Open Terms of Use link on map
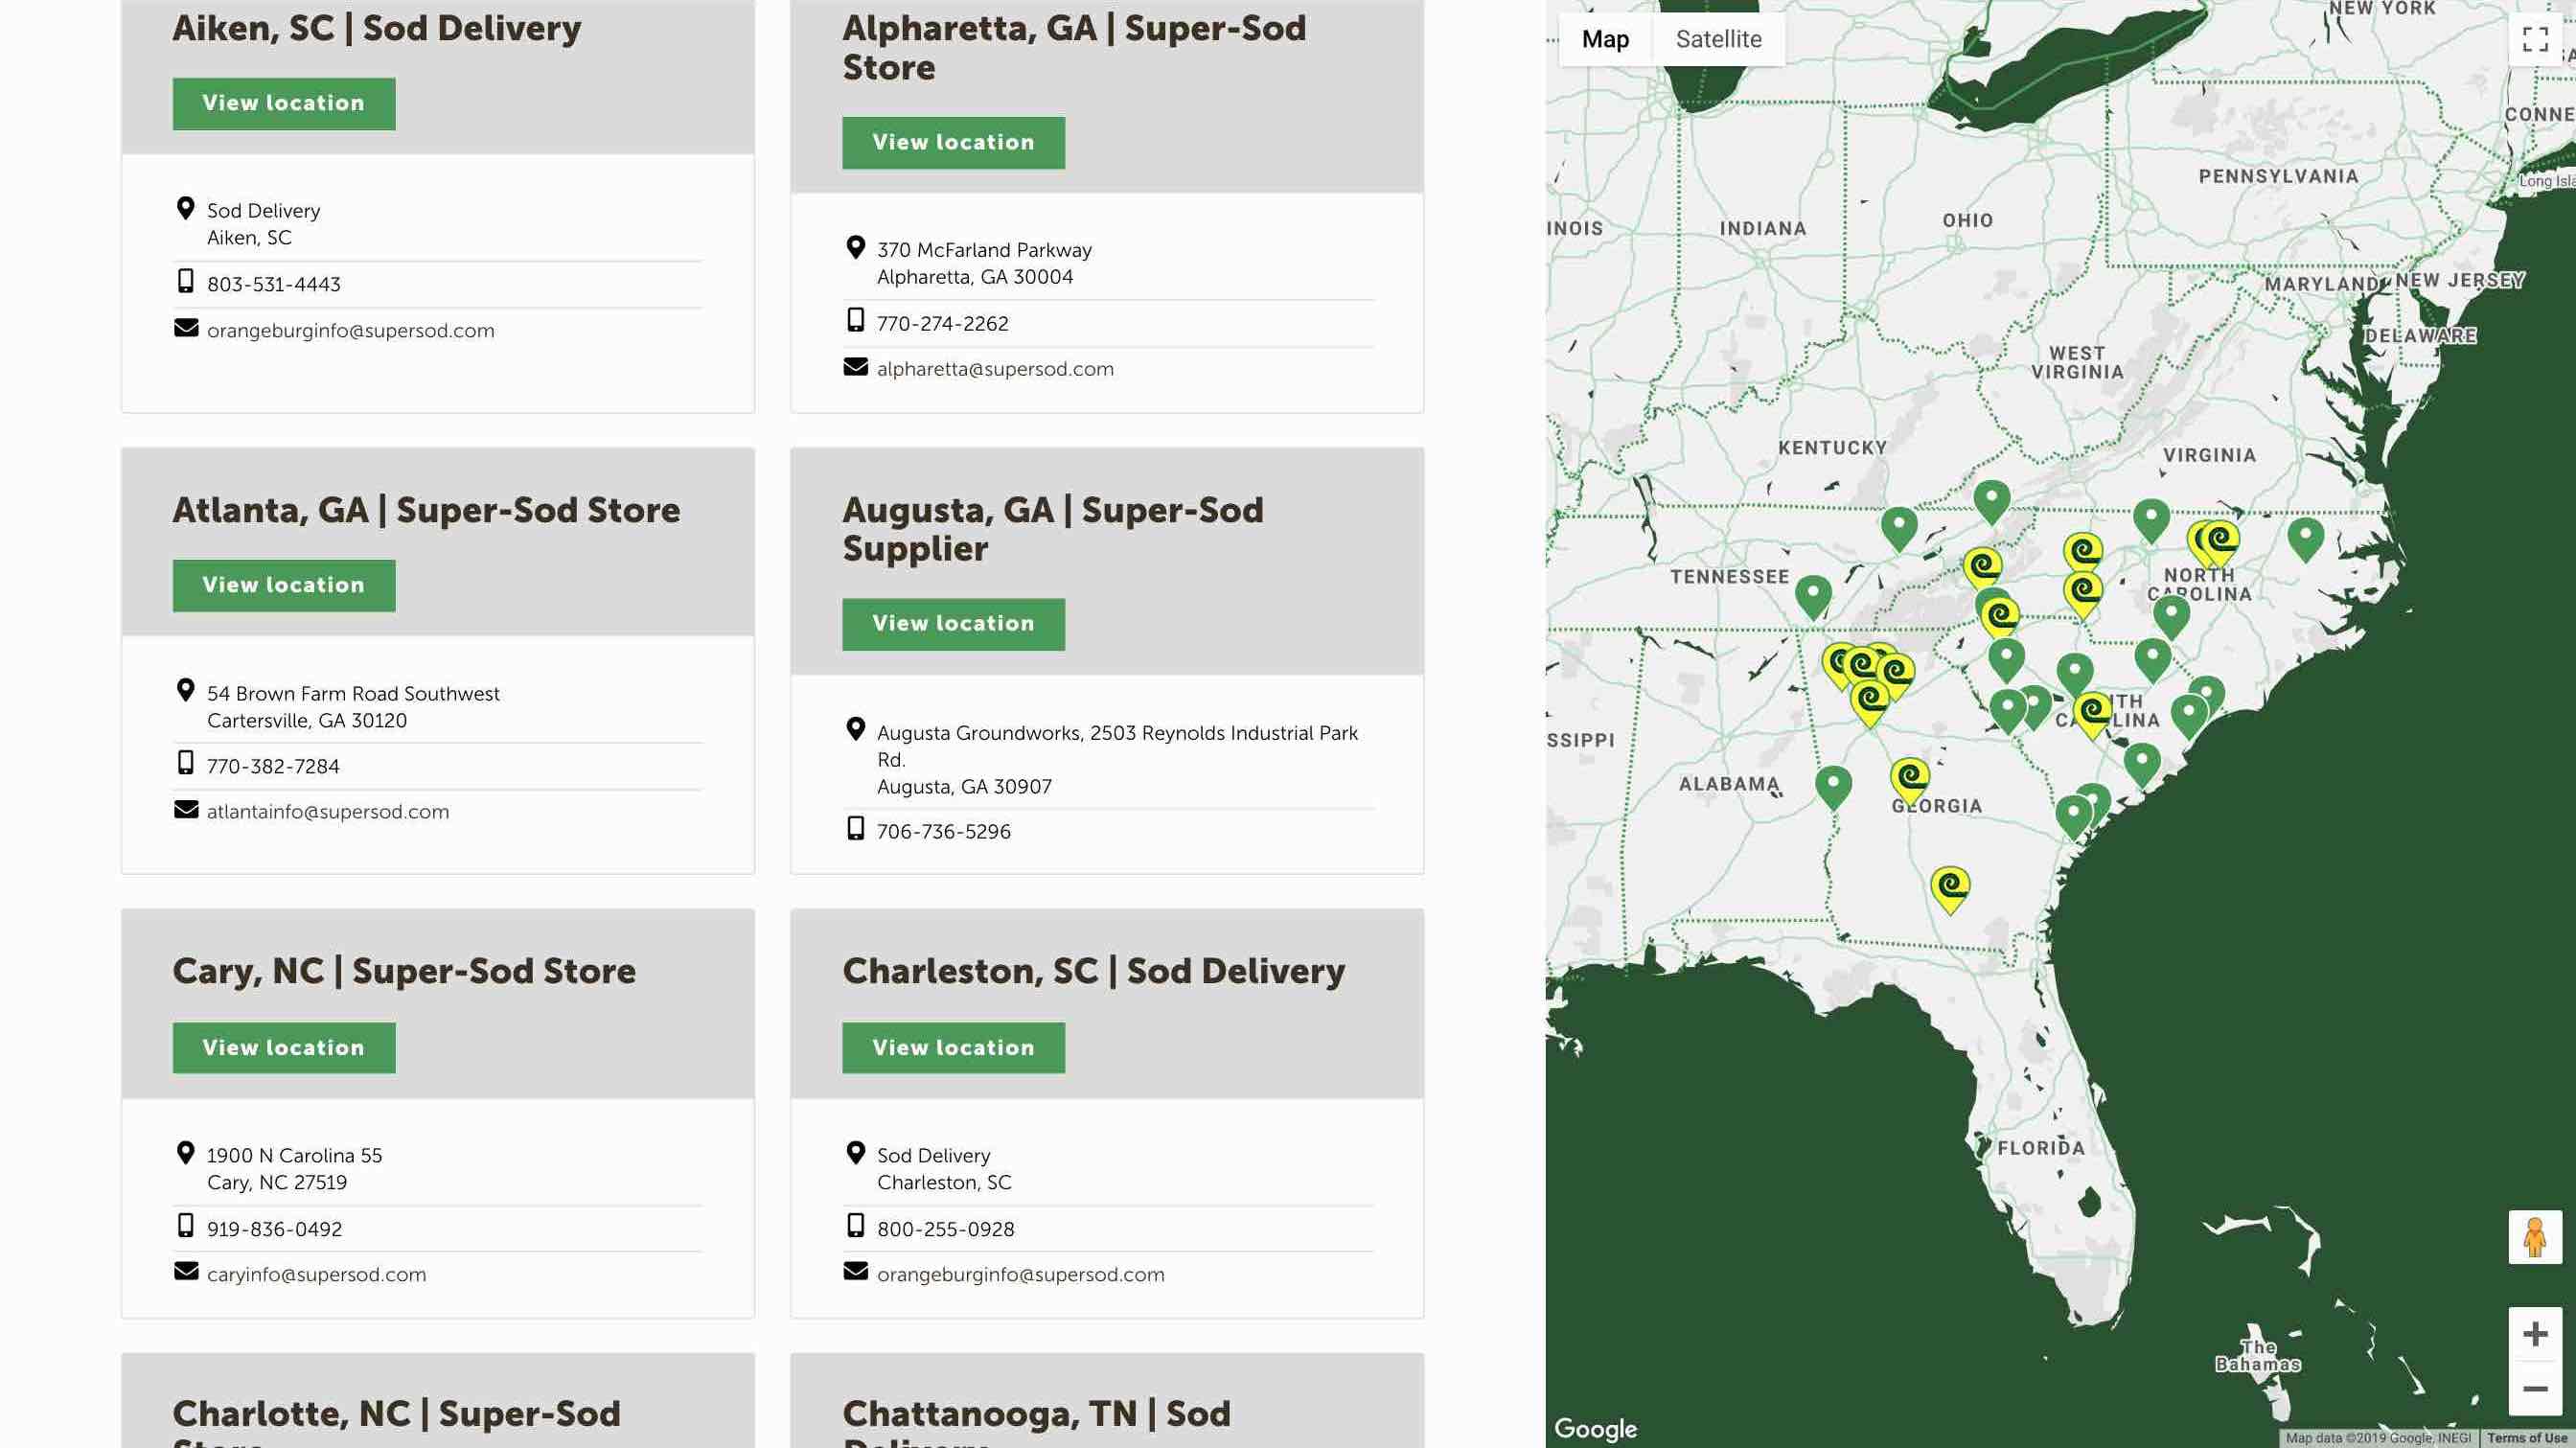This screenshot has height=1448, width=2576. tap(2527, 1438)
